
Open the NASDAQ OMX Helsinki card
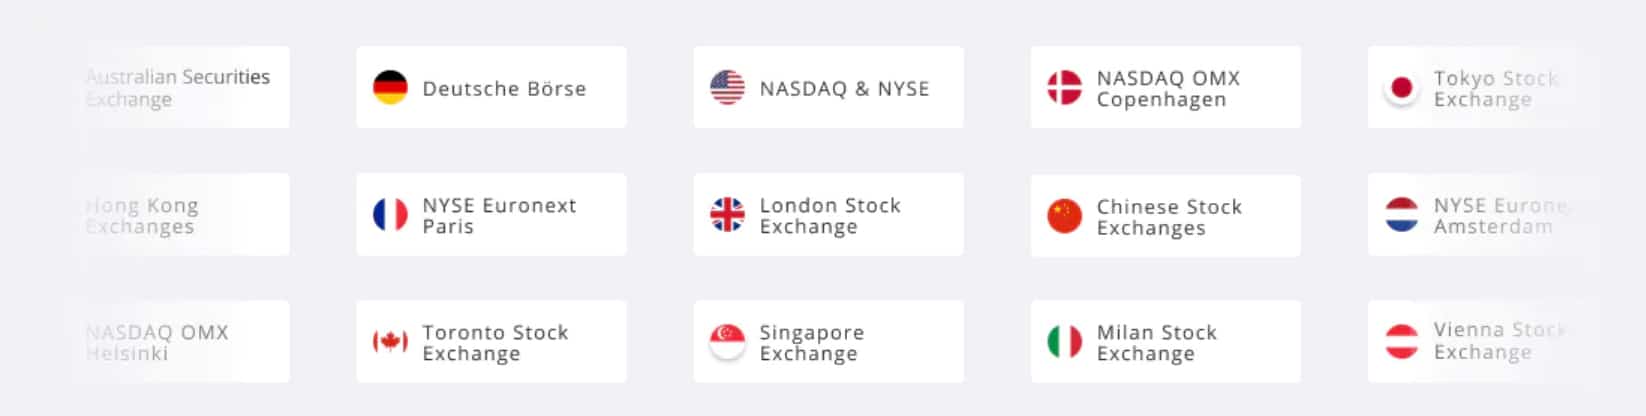point(185,341)
